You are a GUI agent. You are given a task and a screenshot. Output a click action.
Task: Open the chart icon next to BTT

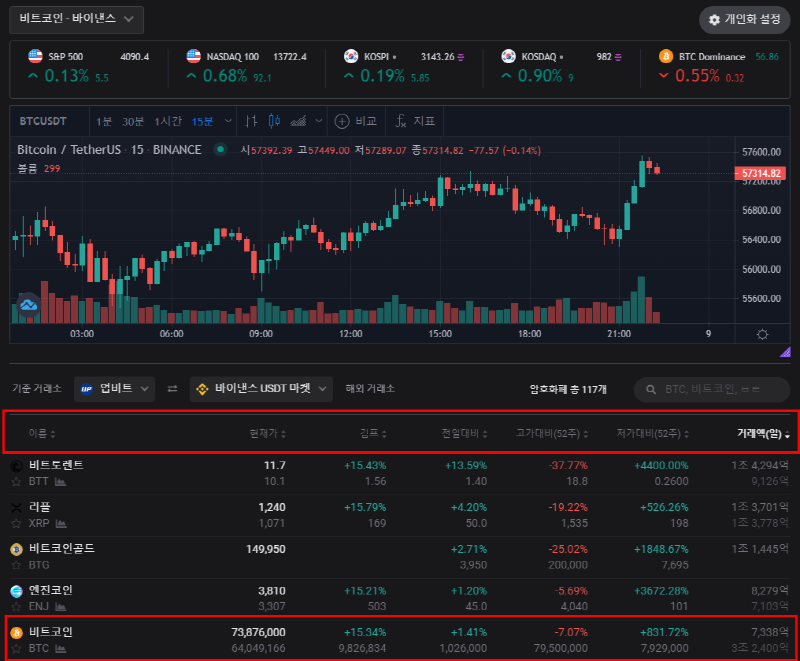[x=60, y=481]
